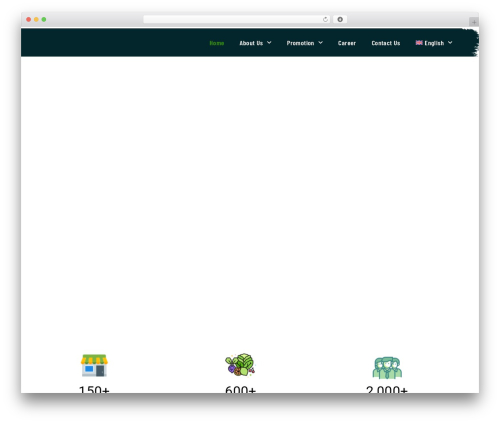Close the browser window with the red button
This screenshot has width=500, height=423.
pyautogui.click(x=29, y=19)
